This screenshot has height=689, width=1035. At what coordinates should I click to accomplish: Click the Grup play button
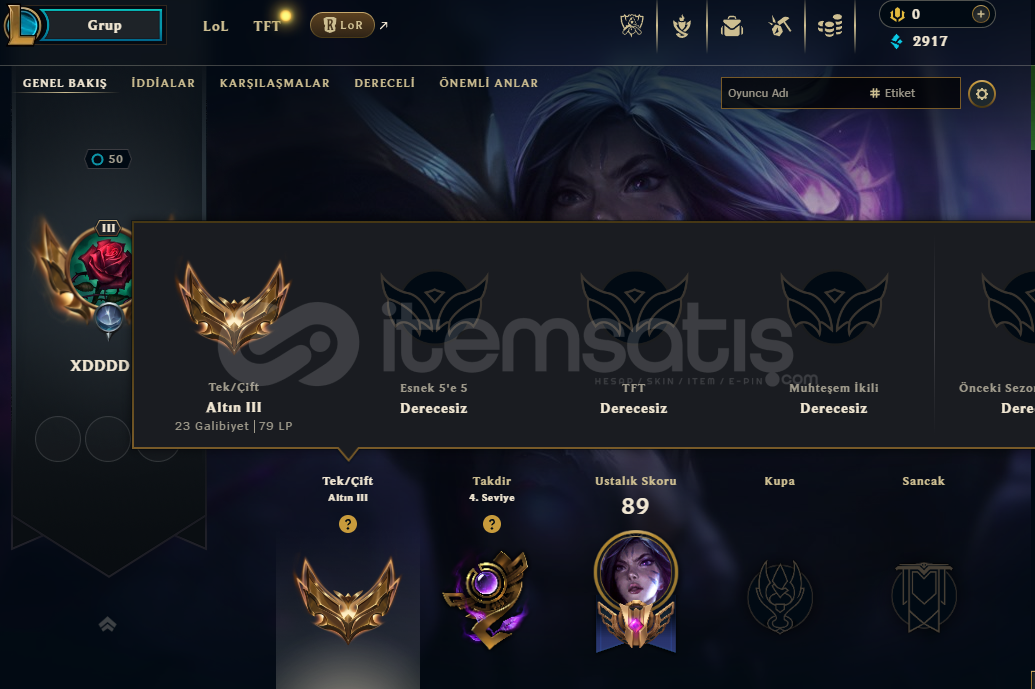pos(104,25)
